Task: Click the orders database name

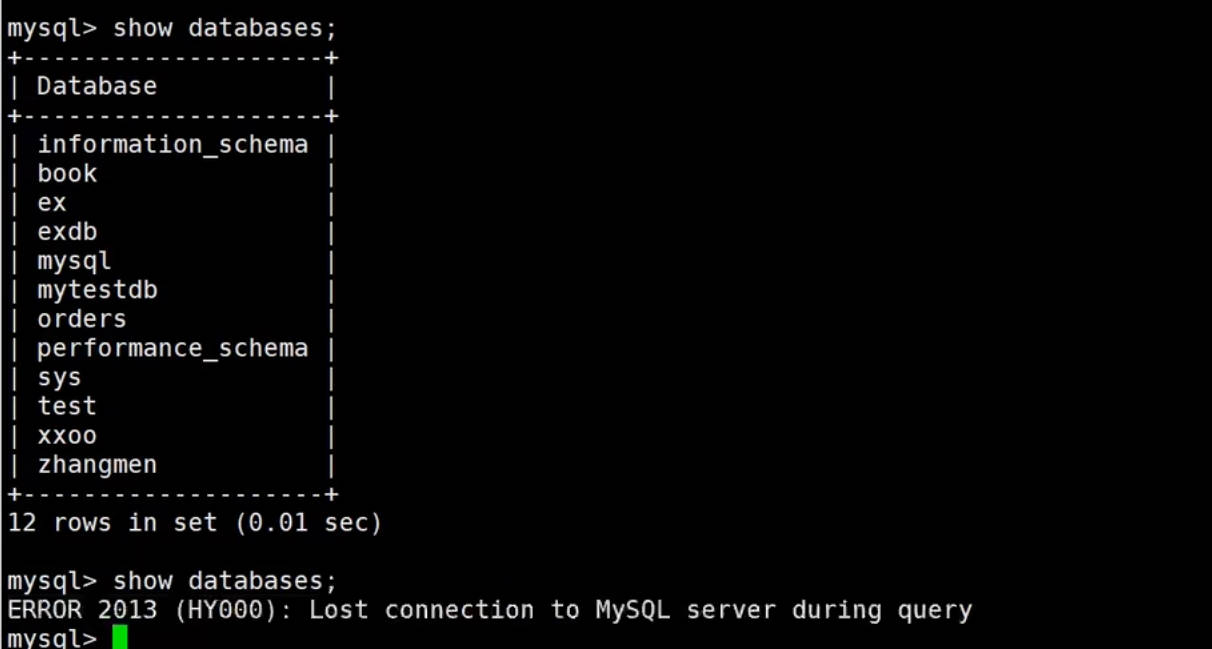Action: (x=82, y=319)
